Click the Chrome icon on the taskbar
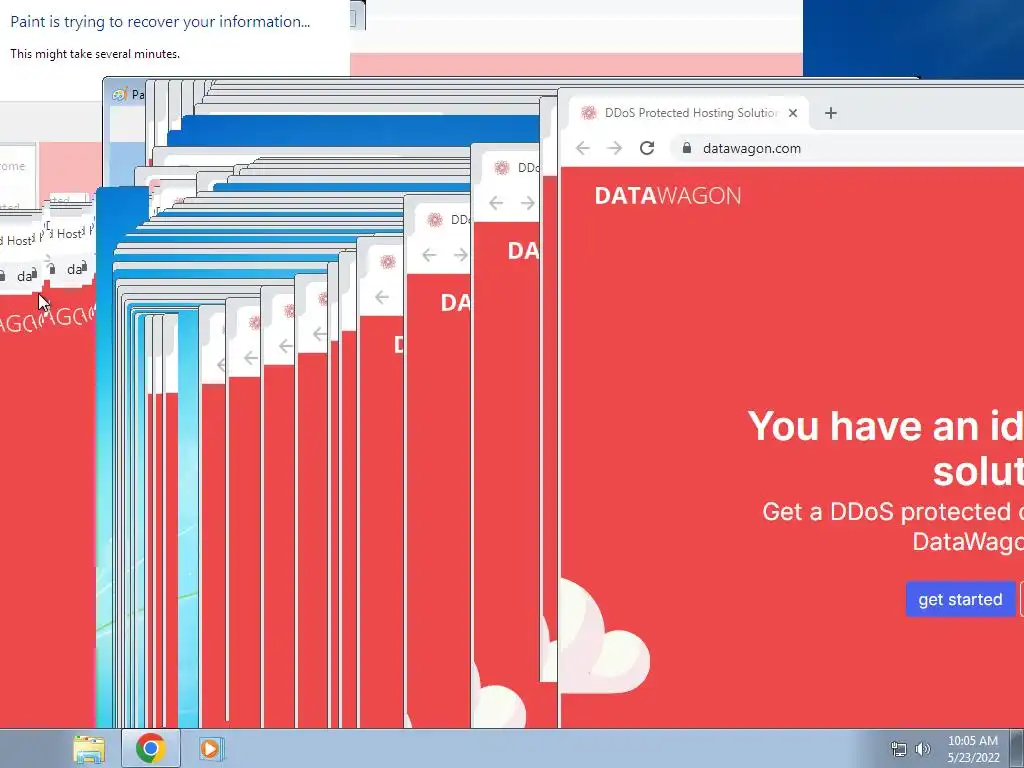The height and width of the screenshot is (768, 1024). (x=150, y=748)
